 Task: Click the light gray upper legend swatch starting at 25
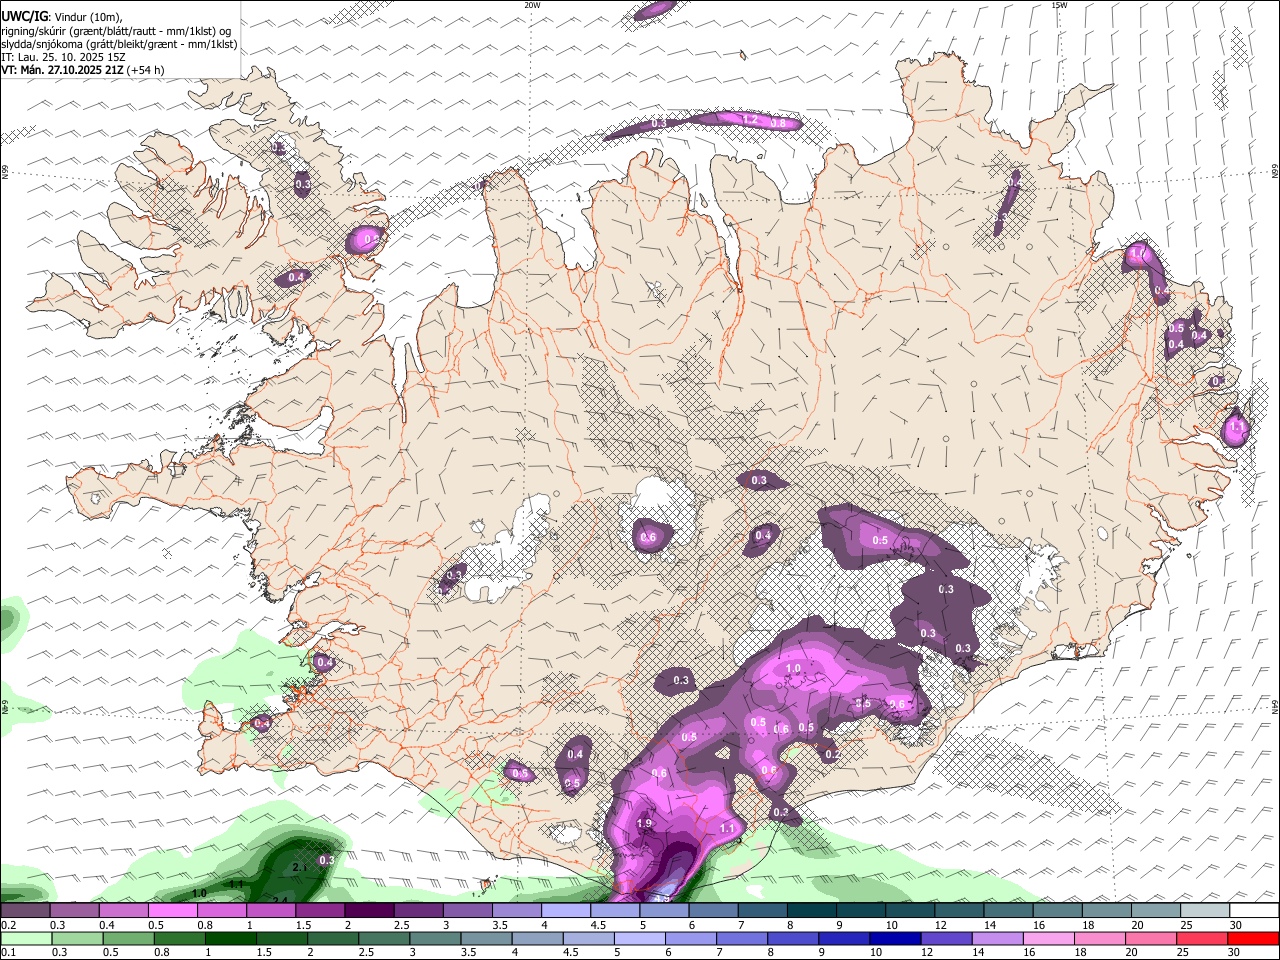1206,911
